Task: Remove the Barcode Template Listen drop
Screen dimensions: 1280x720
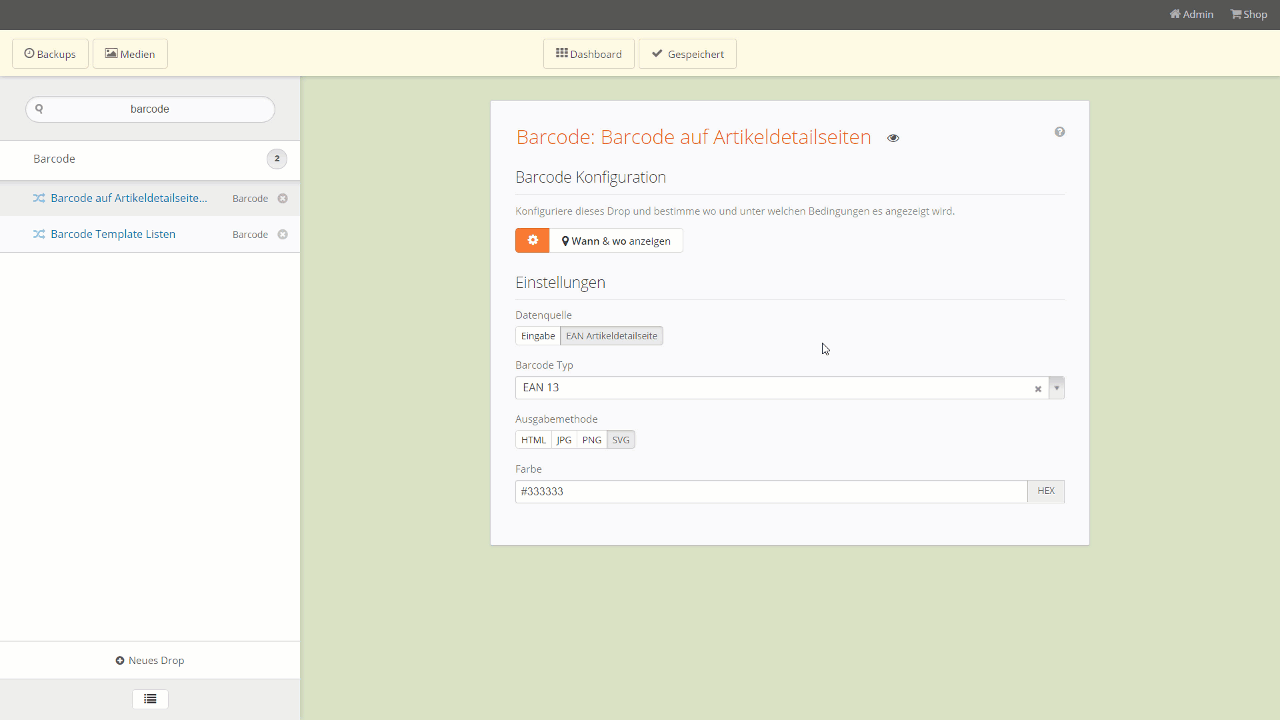Action: (x=283, y=235)
